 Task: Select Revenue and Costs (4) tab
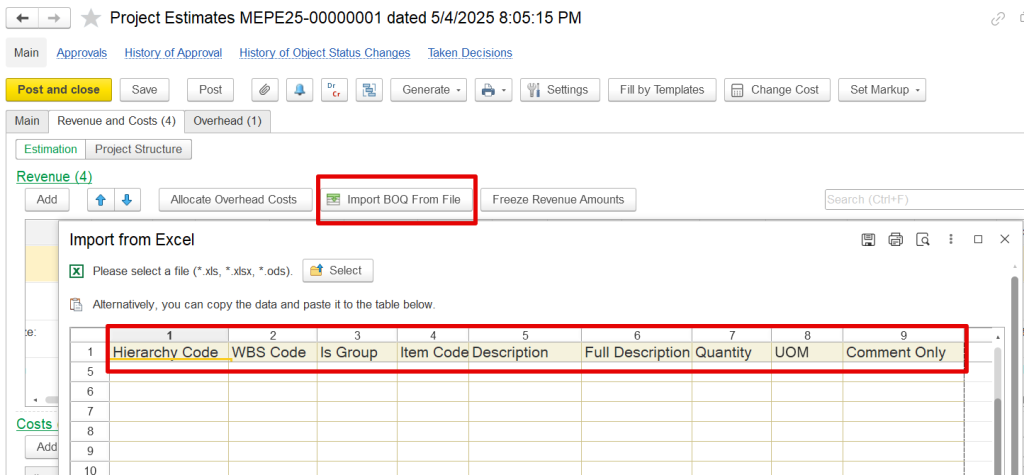point(116,121)
